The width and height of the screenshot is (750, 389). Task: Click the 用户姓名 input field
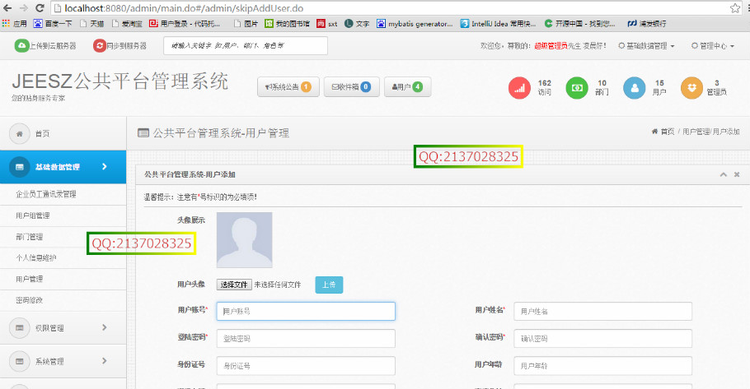(x=603, y=311)
